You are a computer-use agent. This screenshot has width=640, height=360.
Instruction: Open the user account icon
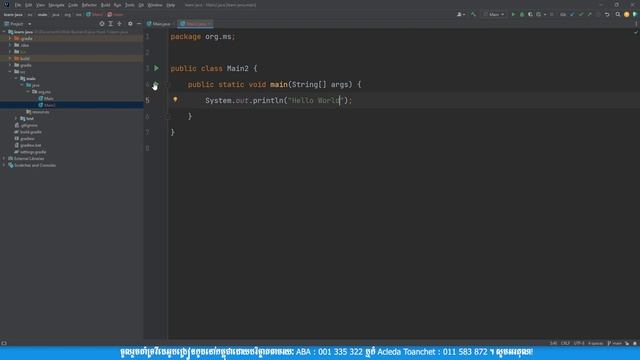[x=460, y=14]
